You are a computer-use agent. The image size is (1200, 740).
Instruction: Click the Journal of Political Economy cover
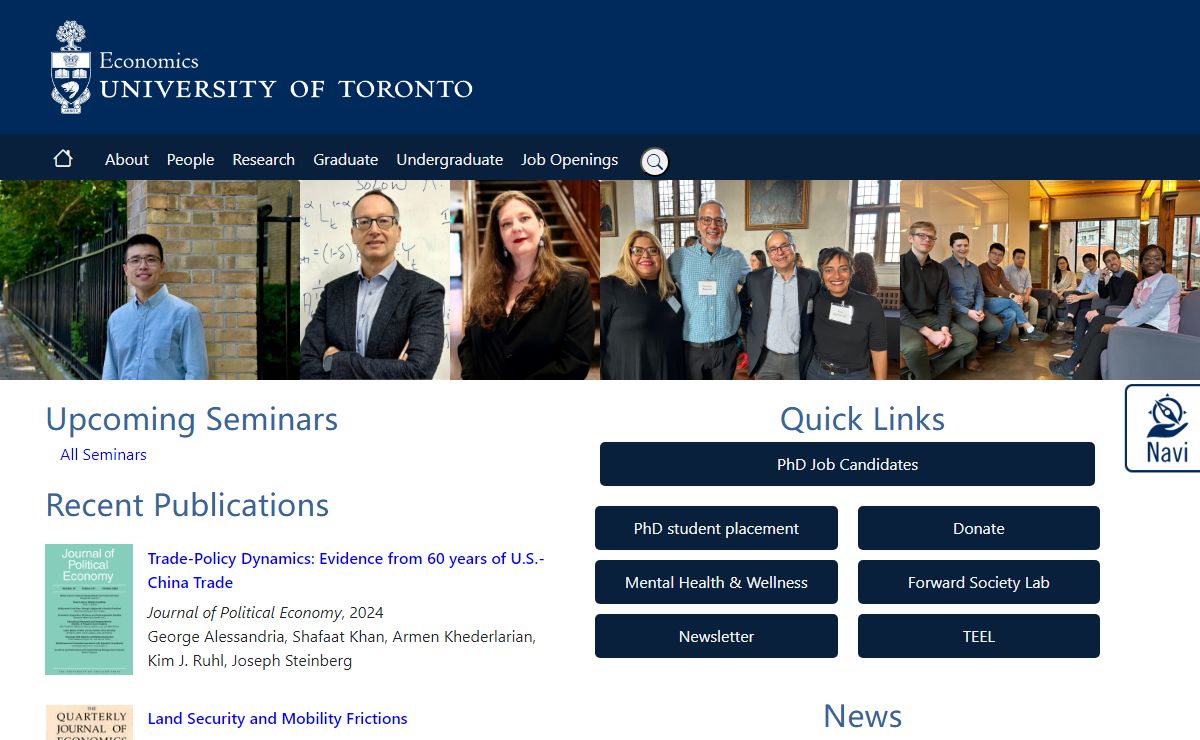pyautogui.click(x=89, y=609)
